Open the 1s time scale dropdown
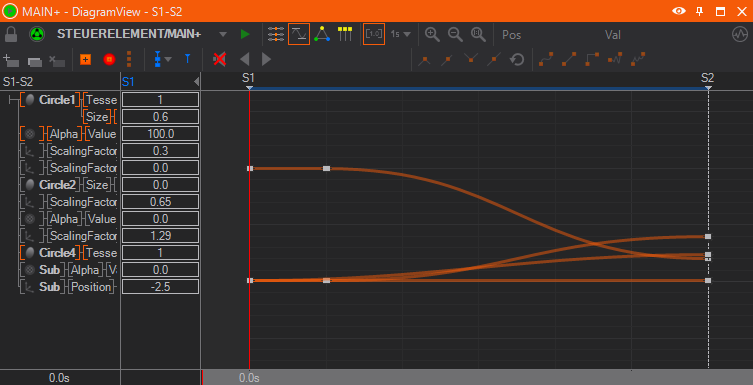Image resolution: width=753 pixels, height=385 pixels. (401, 34)
